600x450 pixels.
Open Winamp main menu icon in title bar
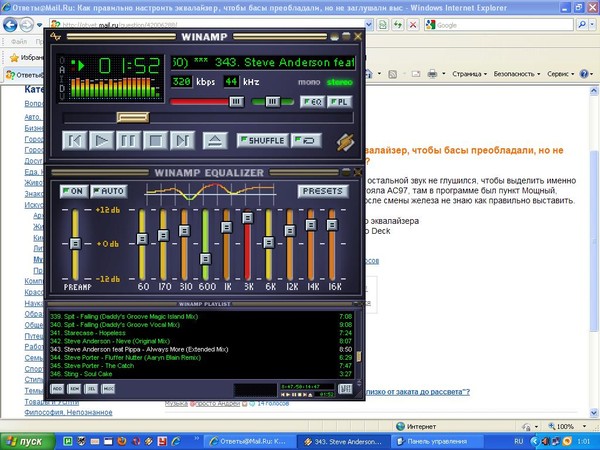pyautogui.click(x=56, y=36)
